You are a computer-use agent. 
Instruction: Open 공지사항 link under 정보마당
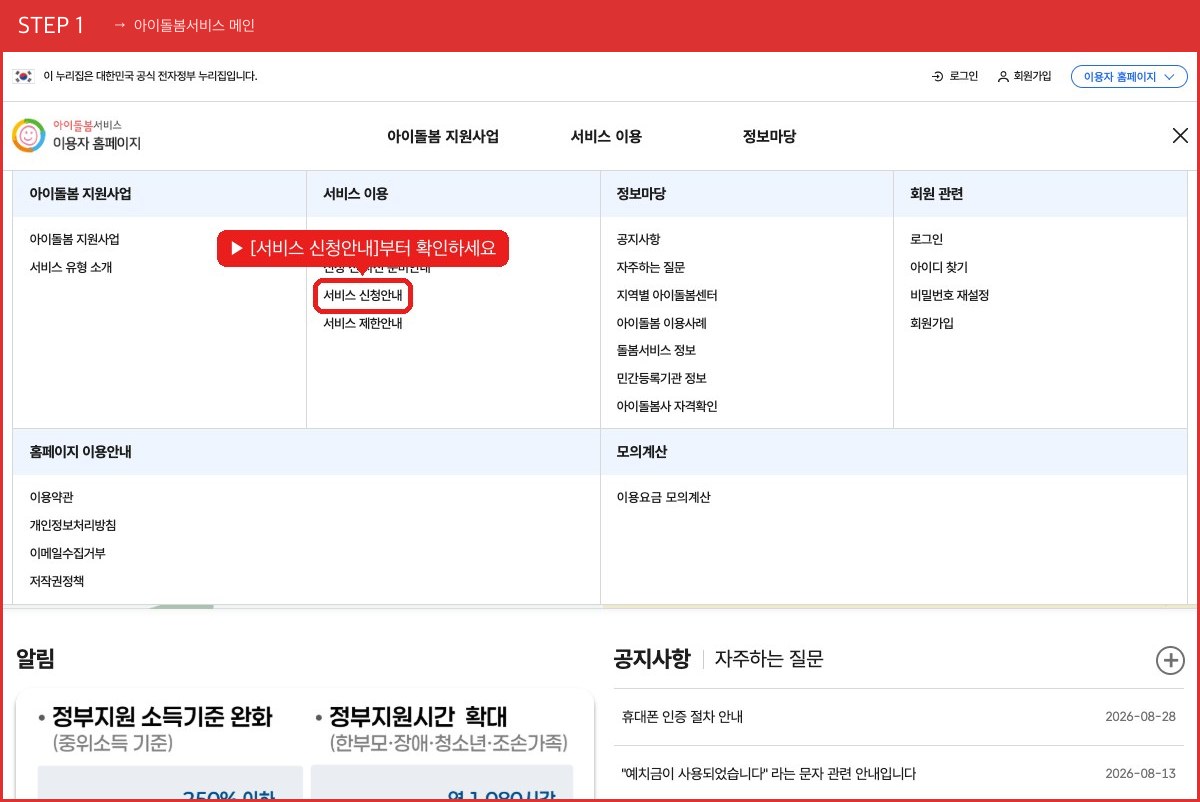pyautogui.click(x=638, y=240)
